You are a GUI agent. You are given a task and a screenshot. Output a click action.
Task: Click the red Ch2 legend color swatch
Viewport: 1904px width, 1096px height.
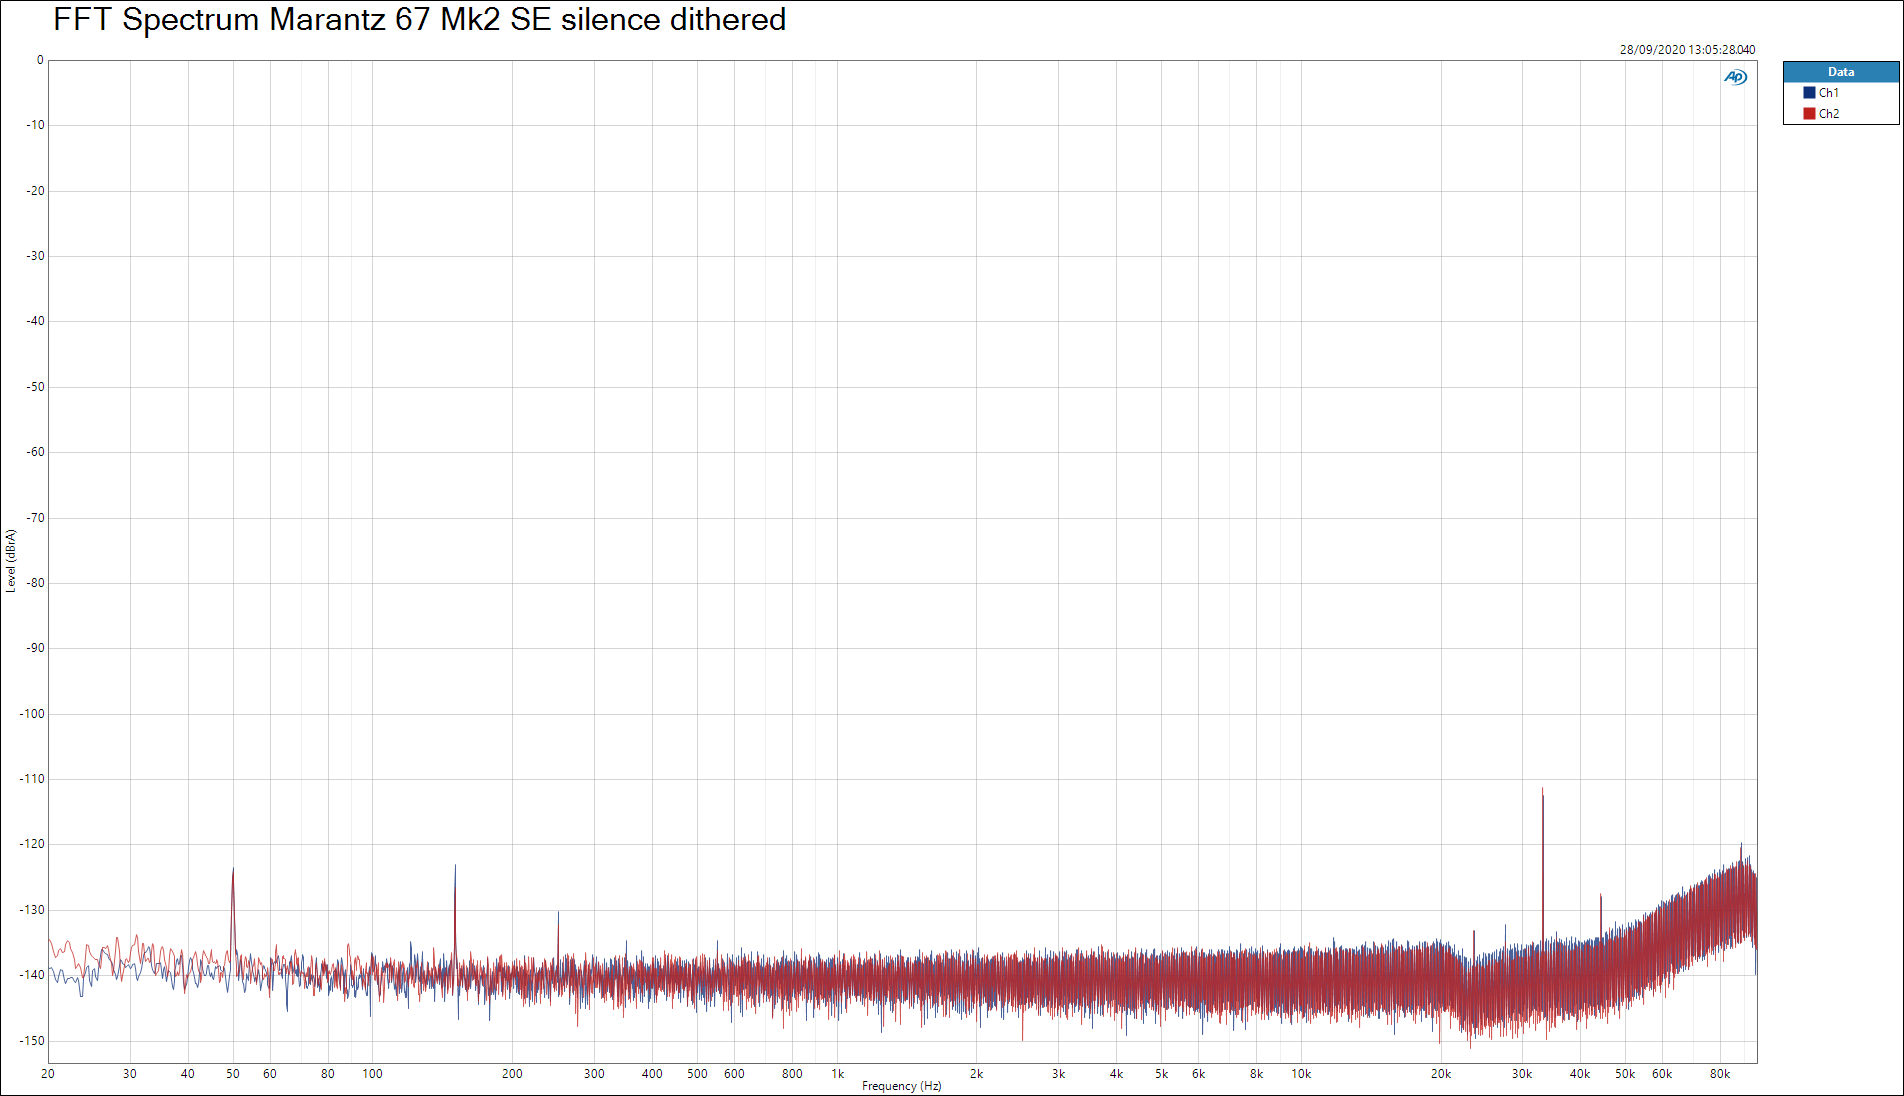coord(1809,114)
